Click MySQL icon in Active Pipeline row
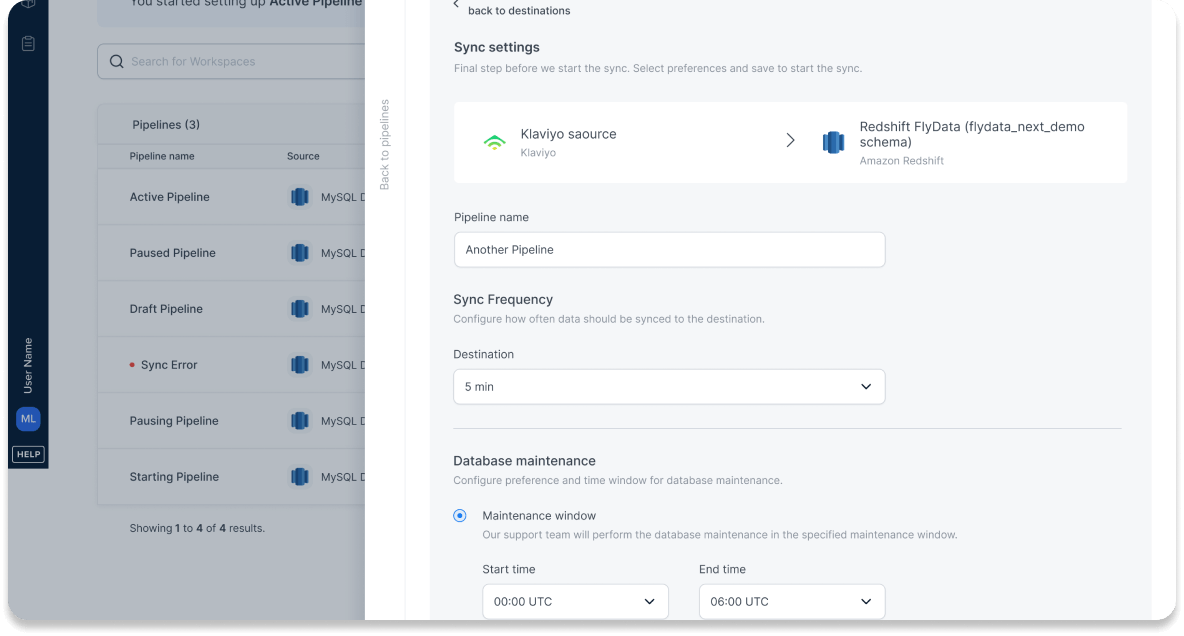 pos(299,197)
